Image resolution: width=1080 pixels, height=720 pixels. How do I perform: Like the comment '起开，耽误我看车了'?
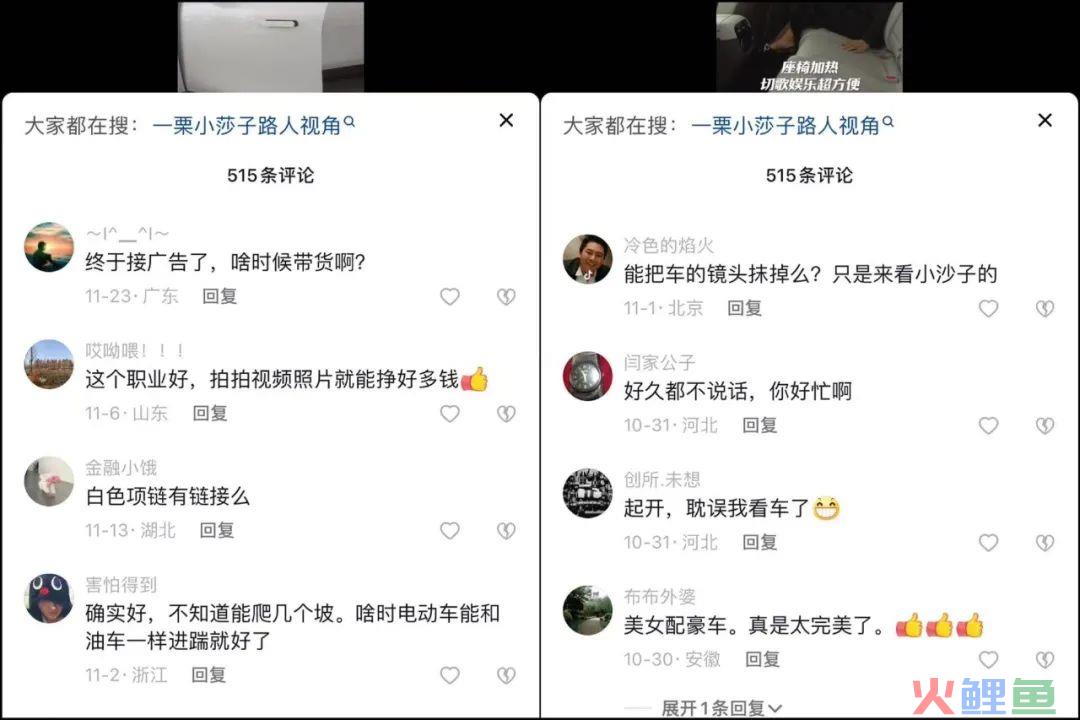pyautogui.click(x=988, y=543)
